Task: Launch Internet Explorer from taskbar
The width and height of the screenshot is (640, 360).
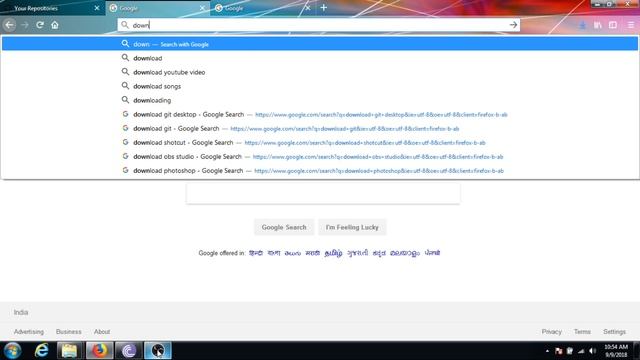Action: [41, 351]
